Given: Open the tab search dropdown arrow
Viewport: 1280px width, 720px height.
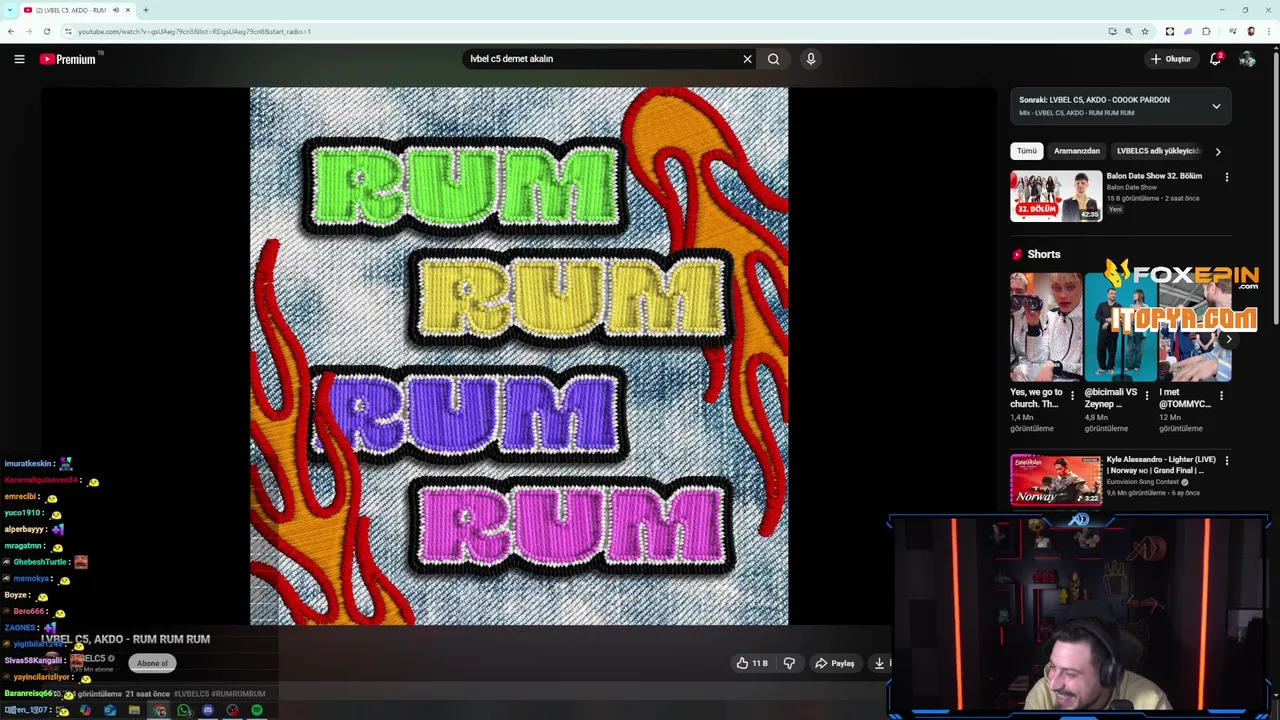Looking at the screenshot, I should tap(9, 10).
